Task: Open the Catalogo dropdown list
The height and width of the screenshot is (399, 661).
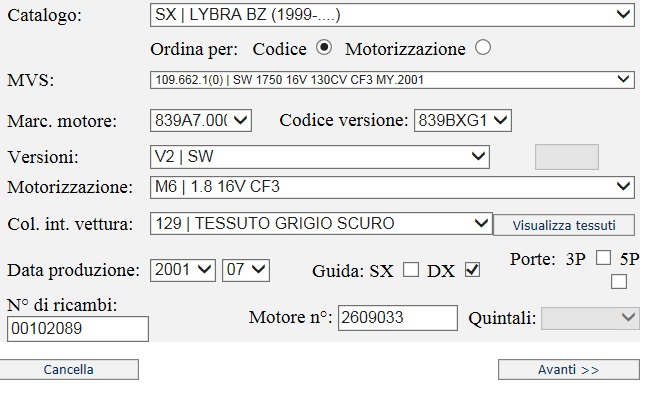Action: pos(392,15)
